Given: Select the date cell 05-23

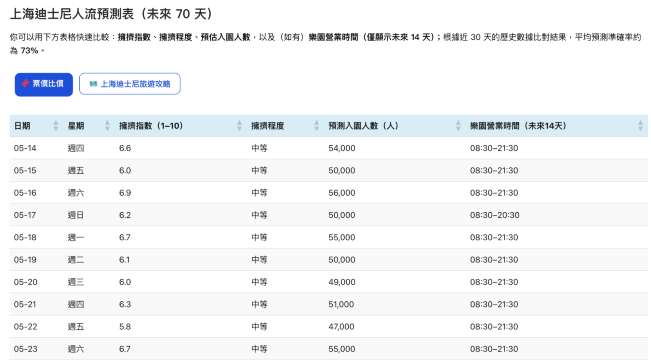Looking at the screenshot, I should tap(25, 349).
